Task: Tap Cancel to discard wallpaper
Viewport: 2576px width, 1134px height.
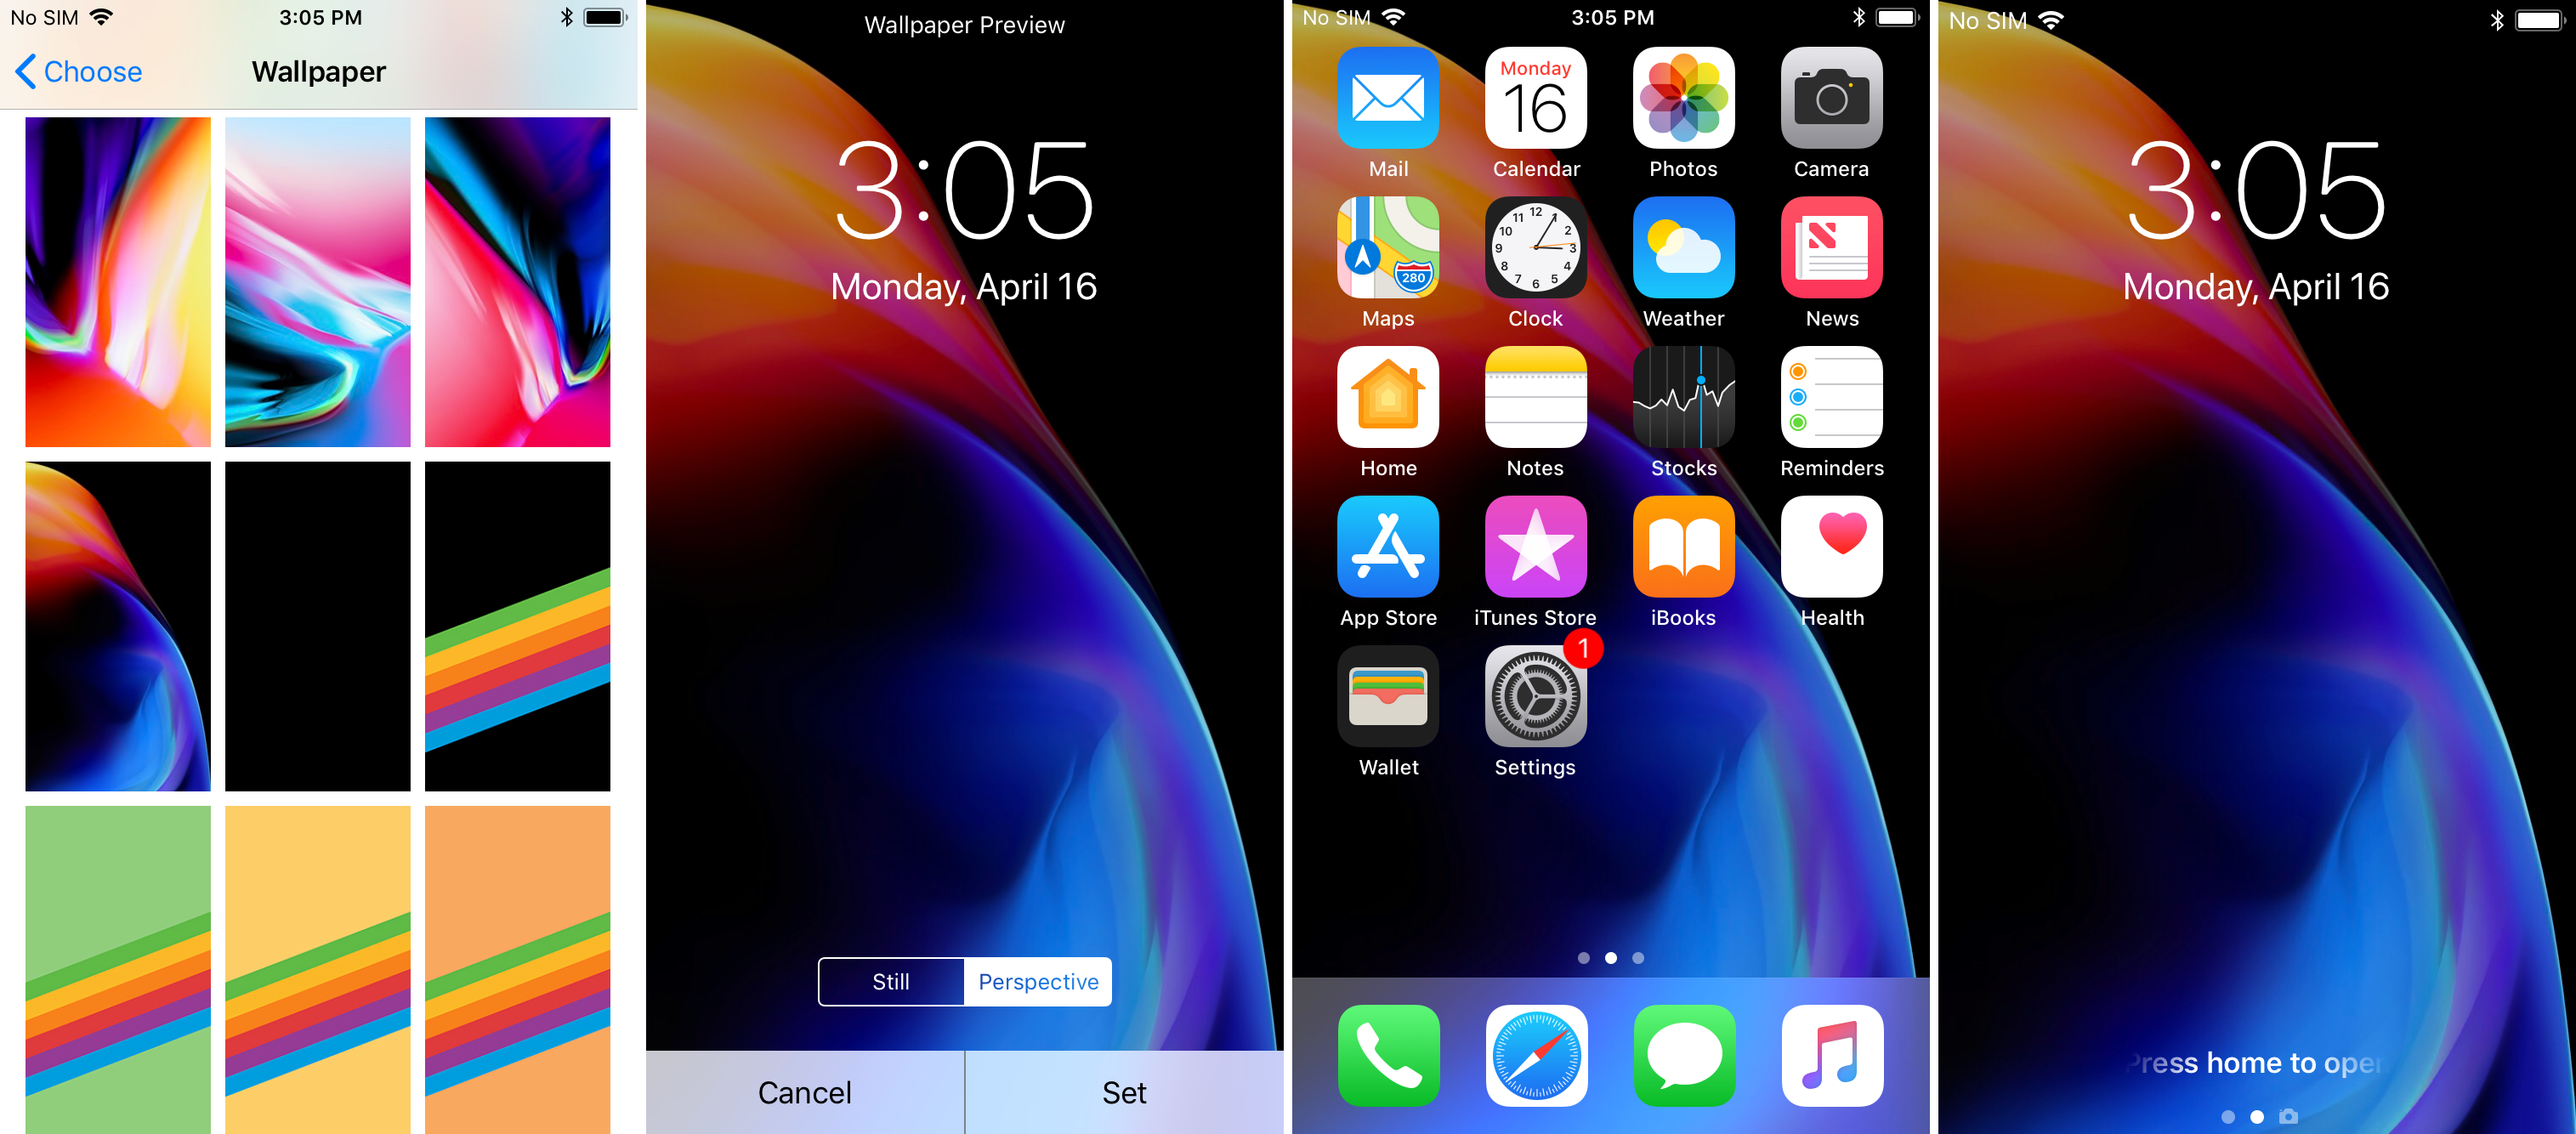Action: pos(805,1085)
